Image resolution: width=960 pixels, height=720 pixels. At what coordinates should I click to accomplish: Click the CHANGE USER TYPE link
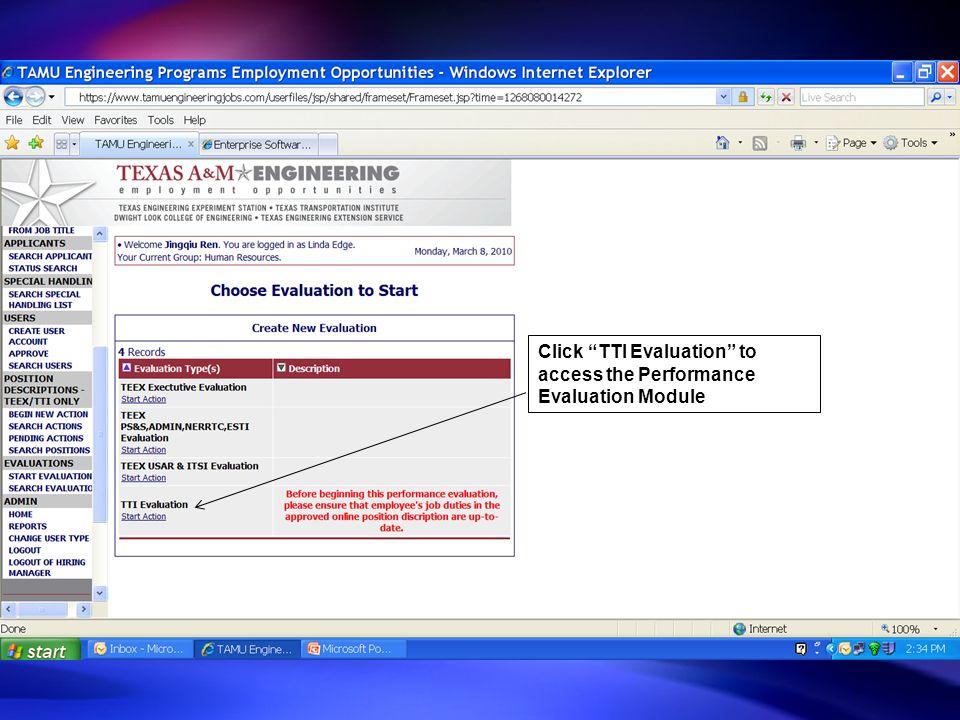tap(49, 538)
